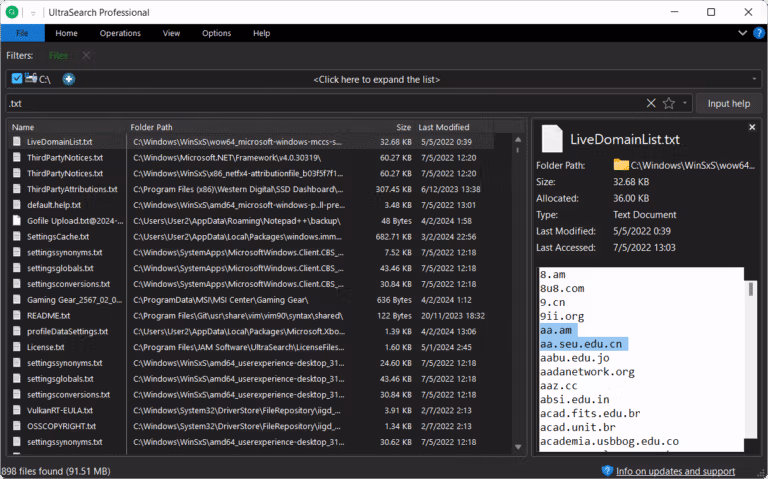Remove the Files filter with the X

pos(86,55)
